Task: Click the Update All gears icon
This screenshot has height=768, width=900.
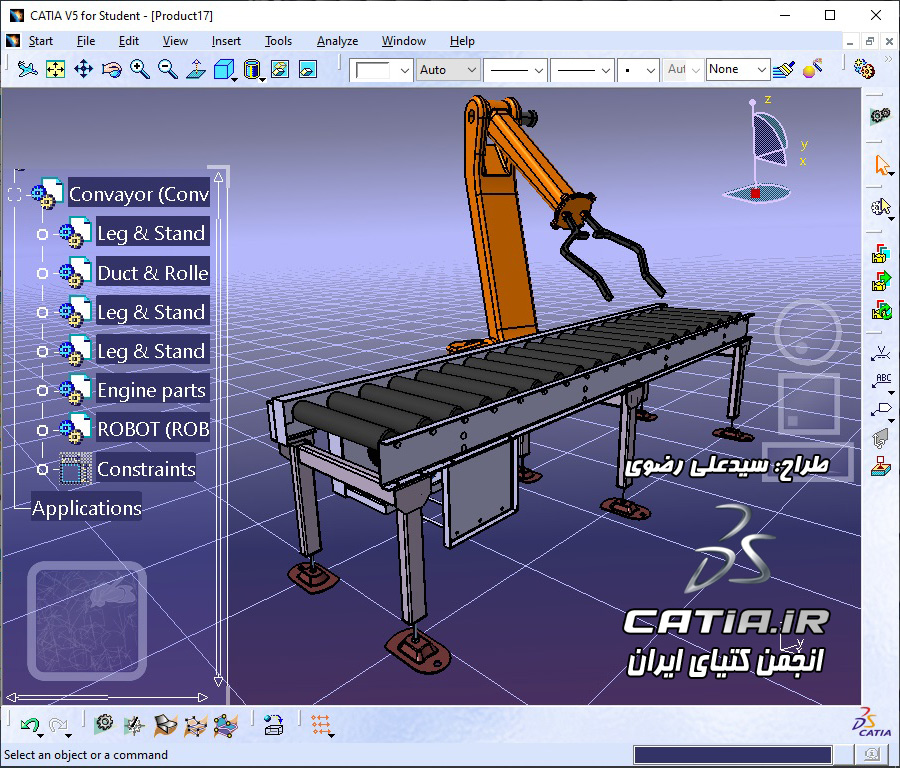Action: (879, 117)
